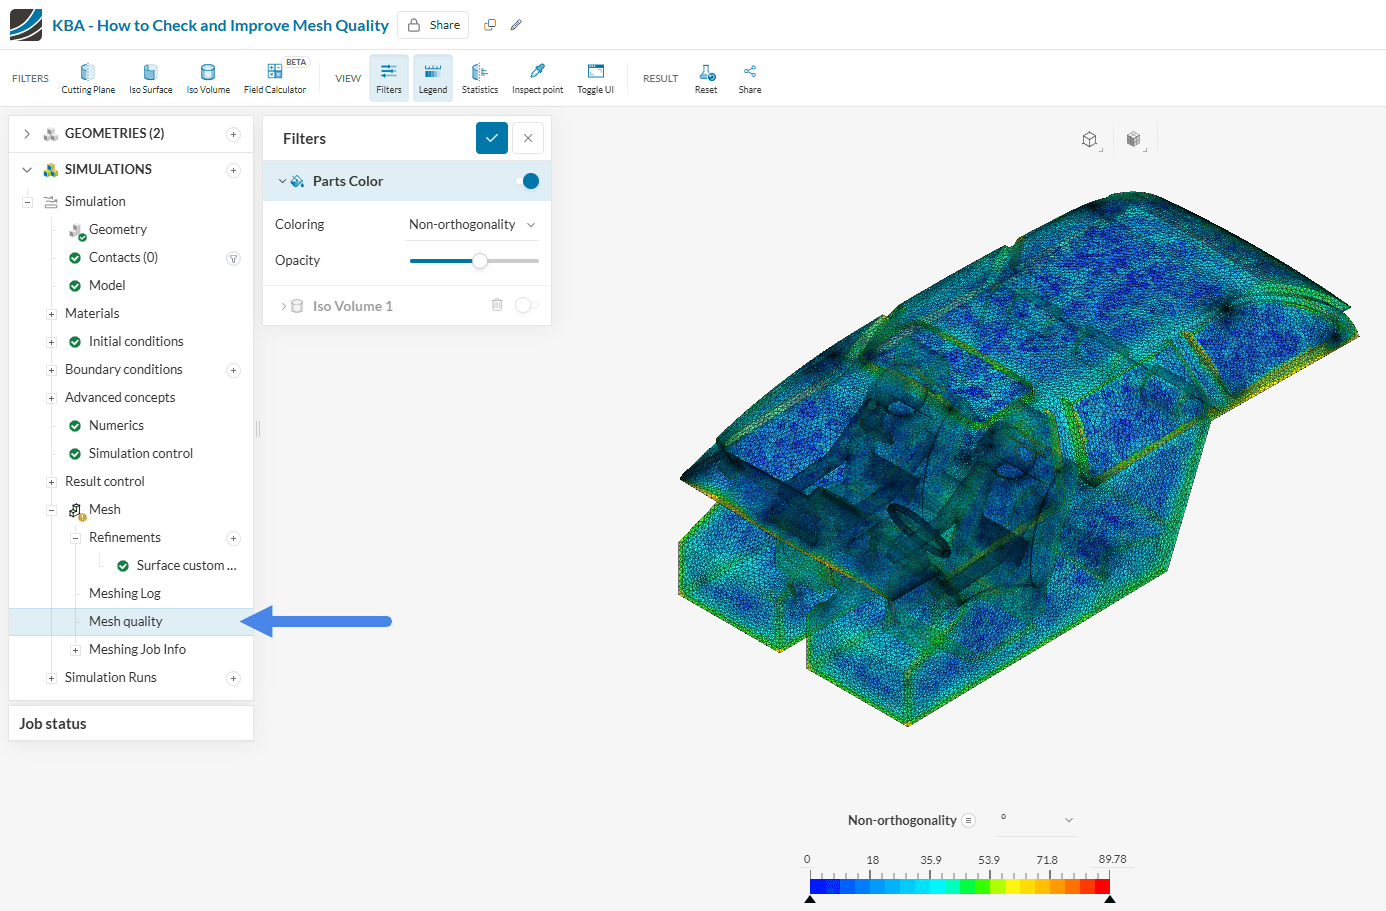Image resolution: width=1386 pixels, height=911 pixels.
Task: Toggle the Parts Color switch off
Action: [x=528, y=181]
